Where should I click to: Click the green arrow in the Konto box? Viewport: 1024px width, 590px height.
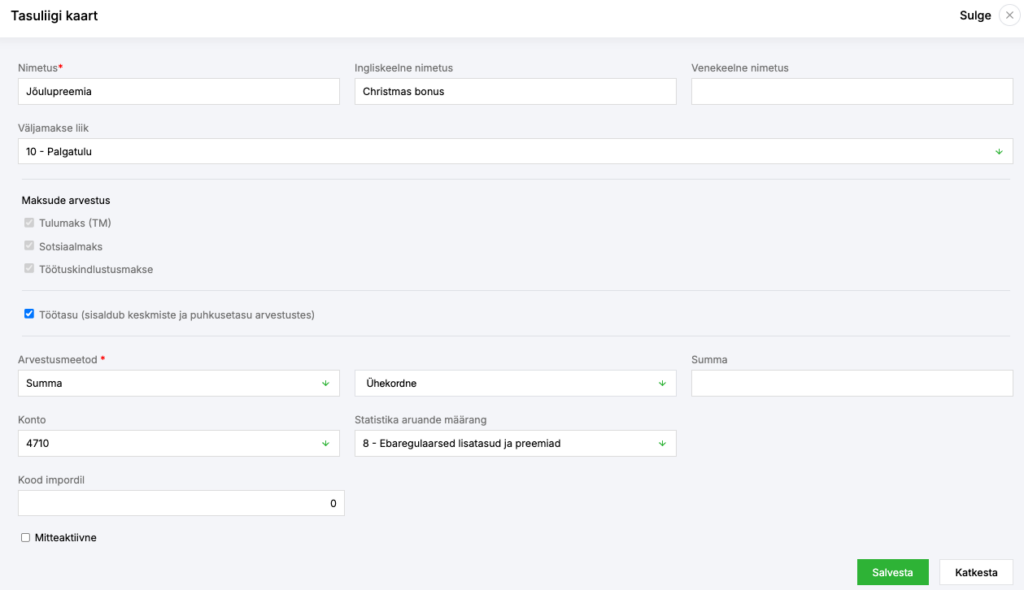[325, 444]
